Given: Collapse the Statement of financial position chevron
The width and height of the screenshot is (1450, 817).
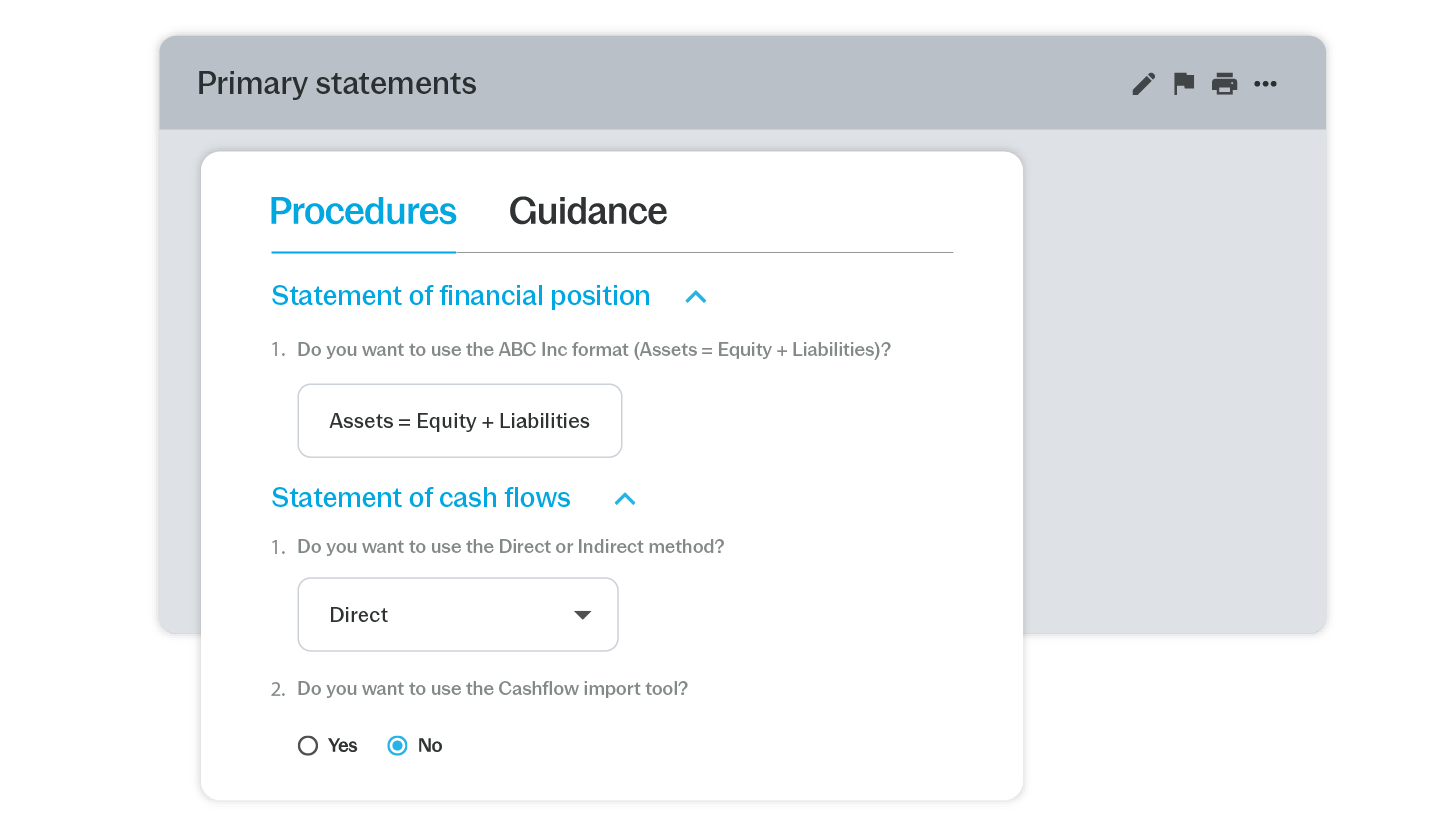Looking at the screenshot, I should pyautogui.click(x=696, y=297).
